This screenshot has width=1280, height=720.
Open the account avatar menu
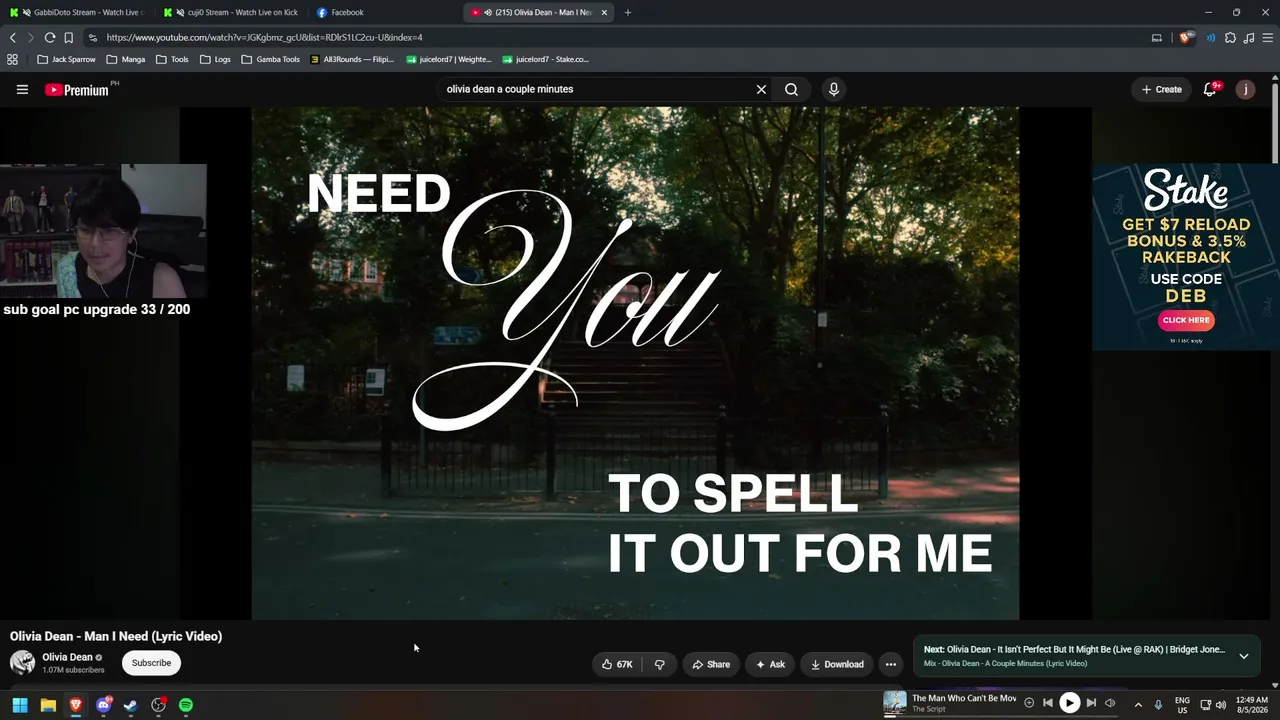(1245, 89)
